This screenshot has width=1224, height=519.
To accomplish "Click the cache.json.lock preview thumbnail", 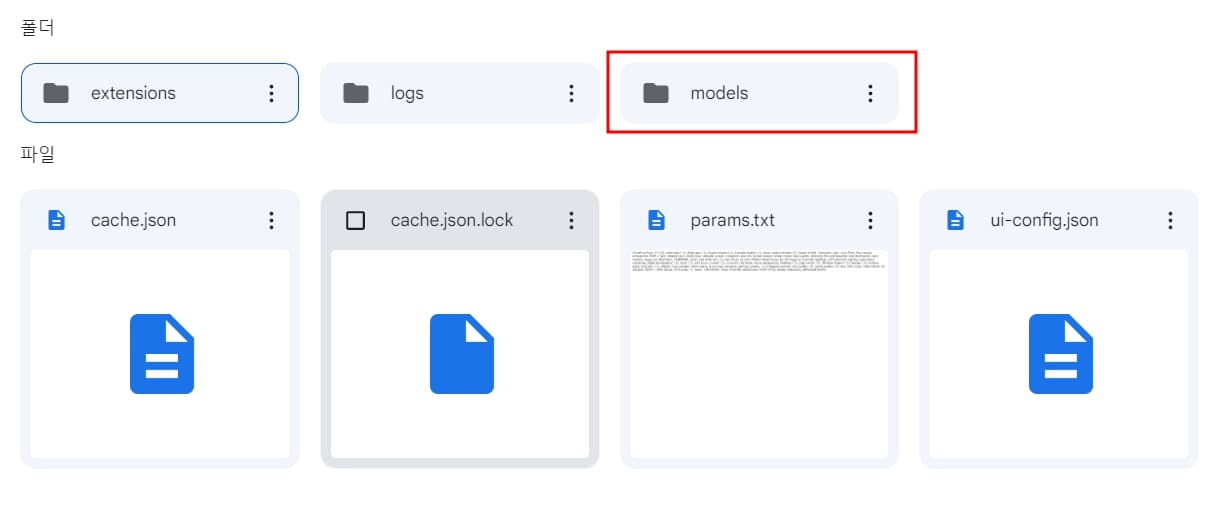I will 460,354.
